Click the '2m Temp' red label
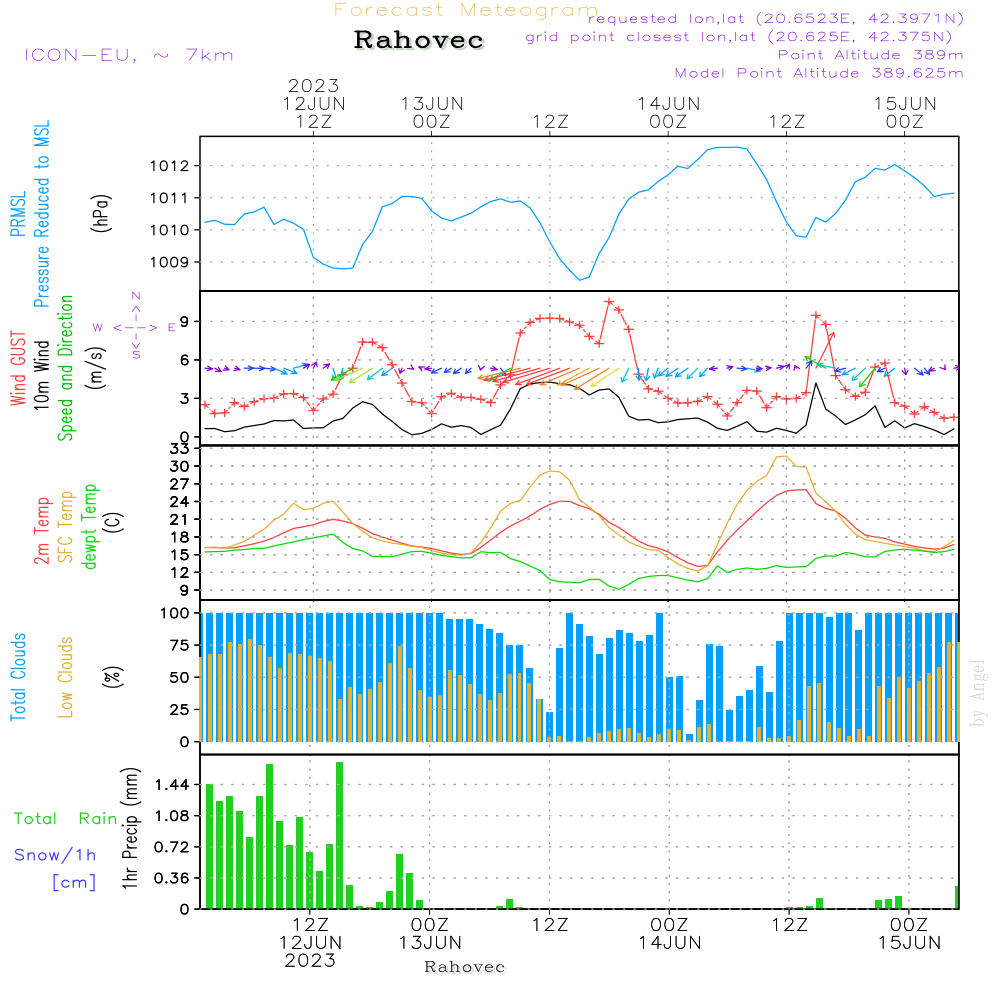 41,531
